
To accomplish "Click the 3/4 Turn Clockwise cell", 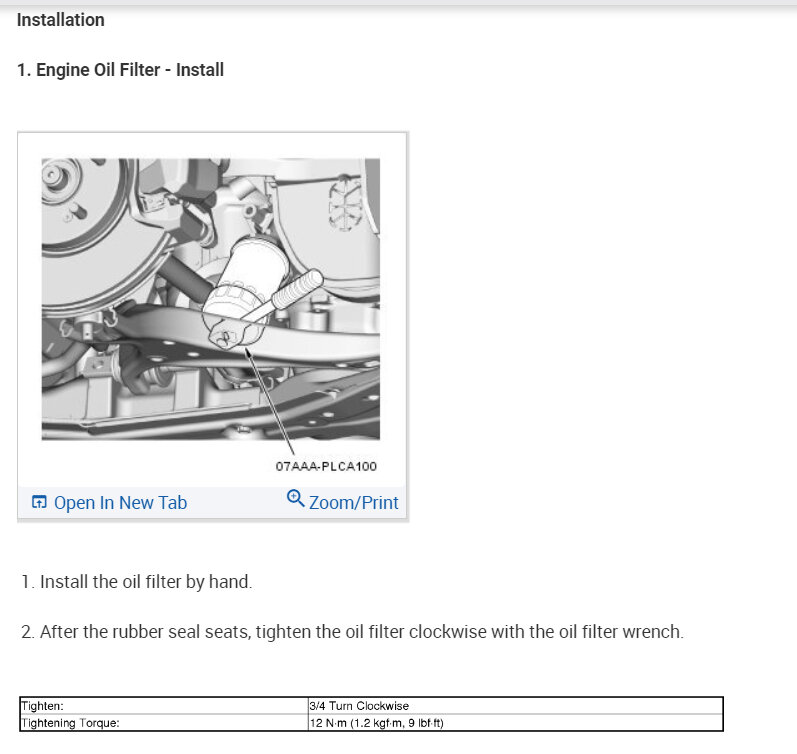I will point(515,706).
